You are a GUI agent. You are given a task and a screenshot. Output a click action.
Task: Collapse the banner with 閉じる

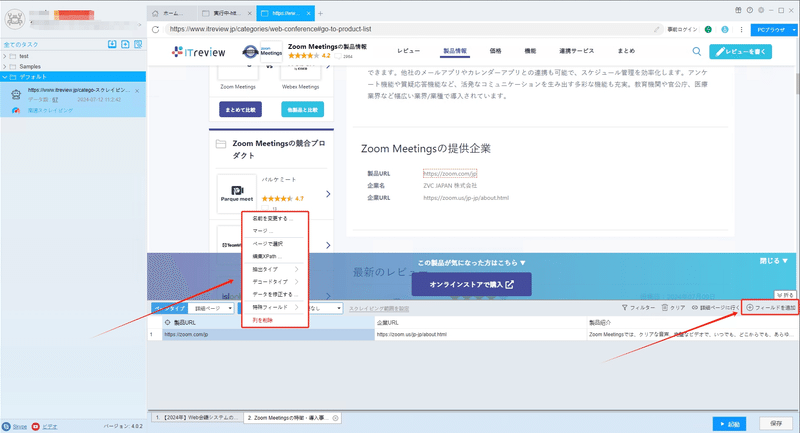click(773, 261)
